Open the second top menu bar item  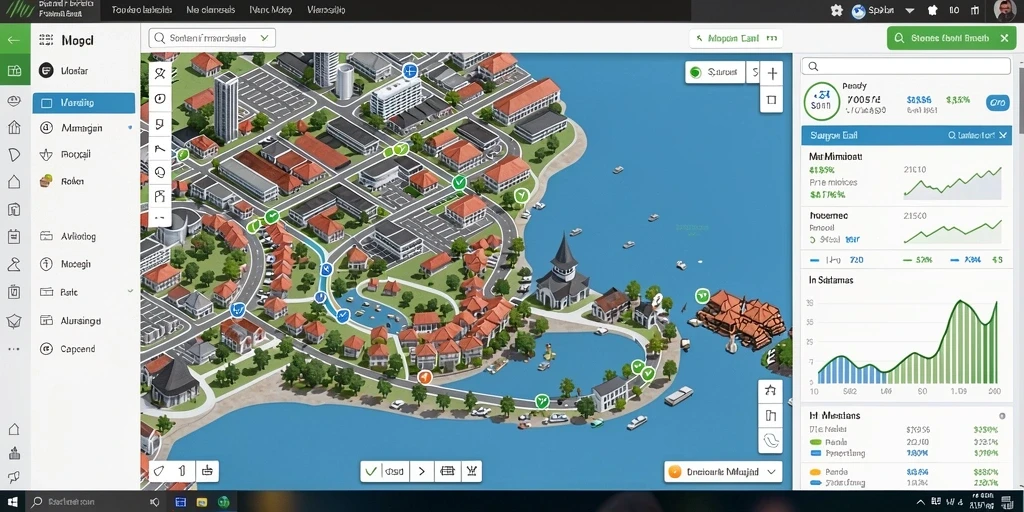coord(210,10)
